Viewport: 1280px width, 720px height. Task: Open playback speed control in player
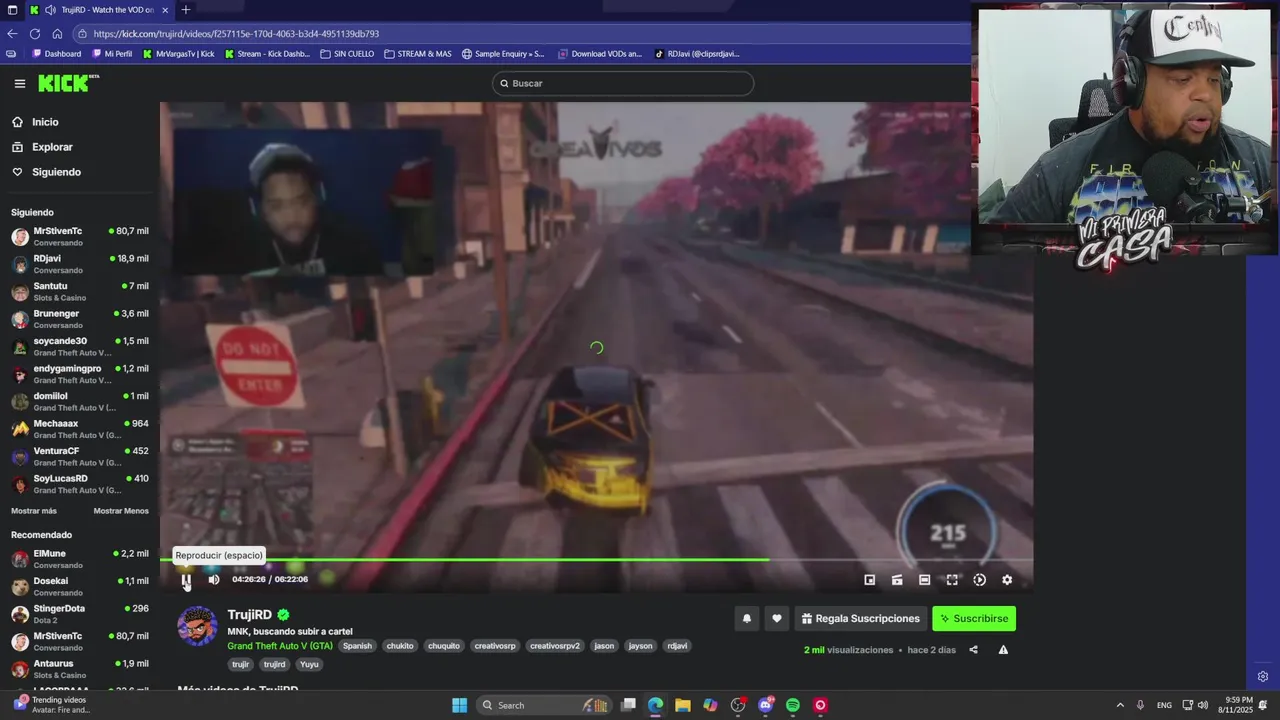coord(980,580)
